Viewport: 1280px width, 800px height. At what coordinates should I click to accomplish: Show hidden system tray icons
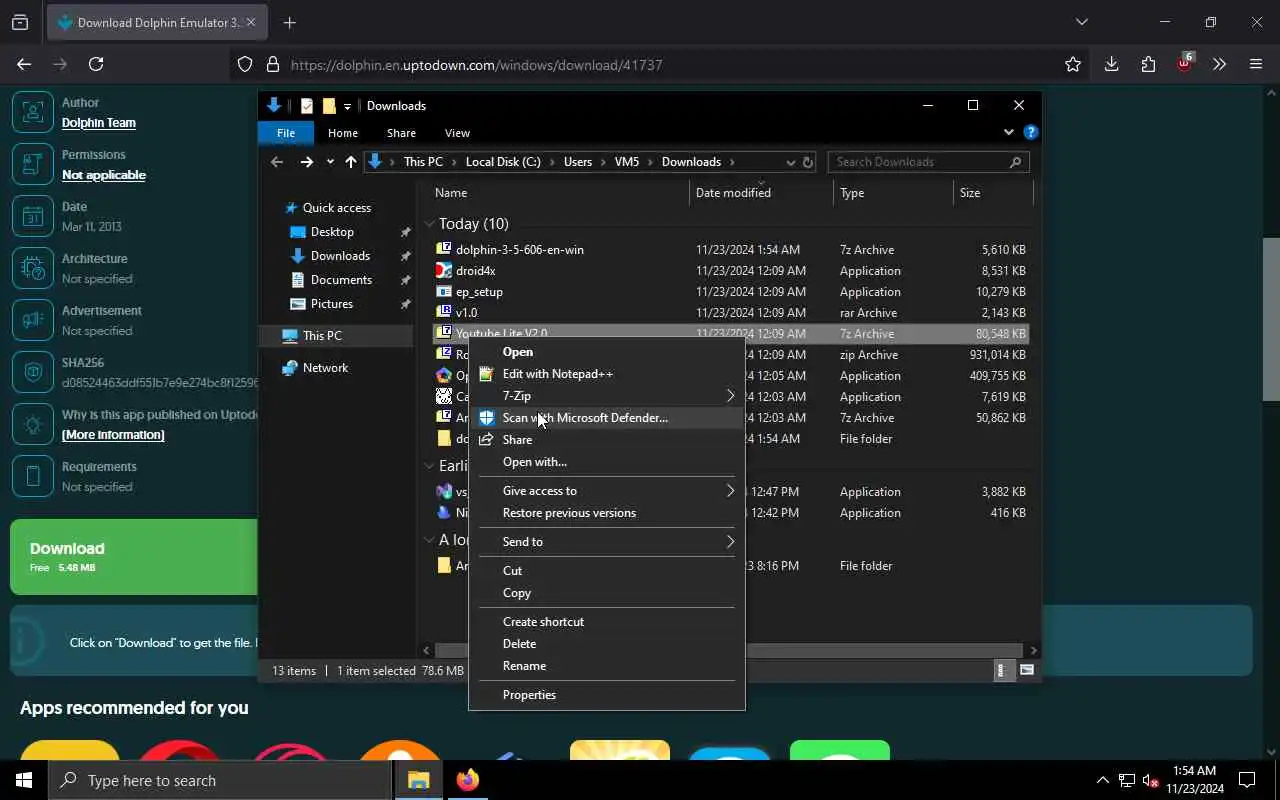pyautogui.click(x=1103, y=780)
